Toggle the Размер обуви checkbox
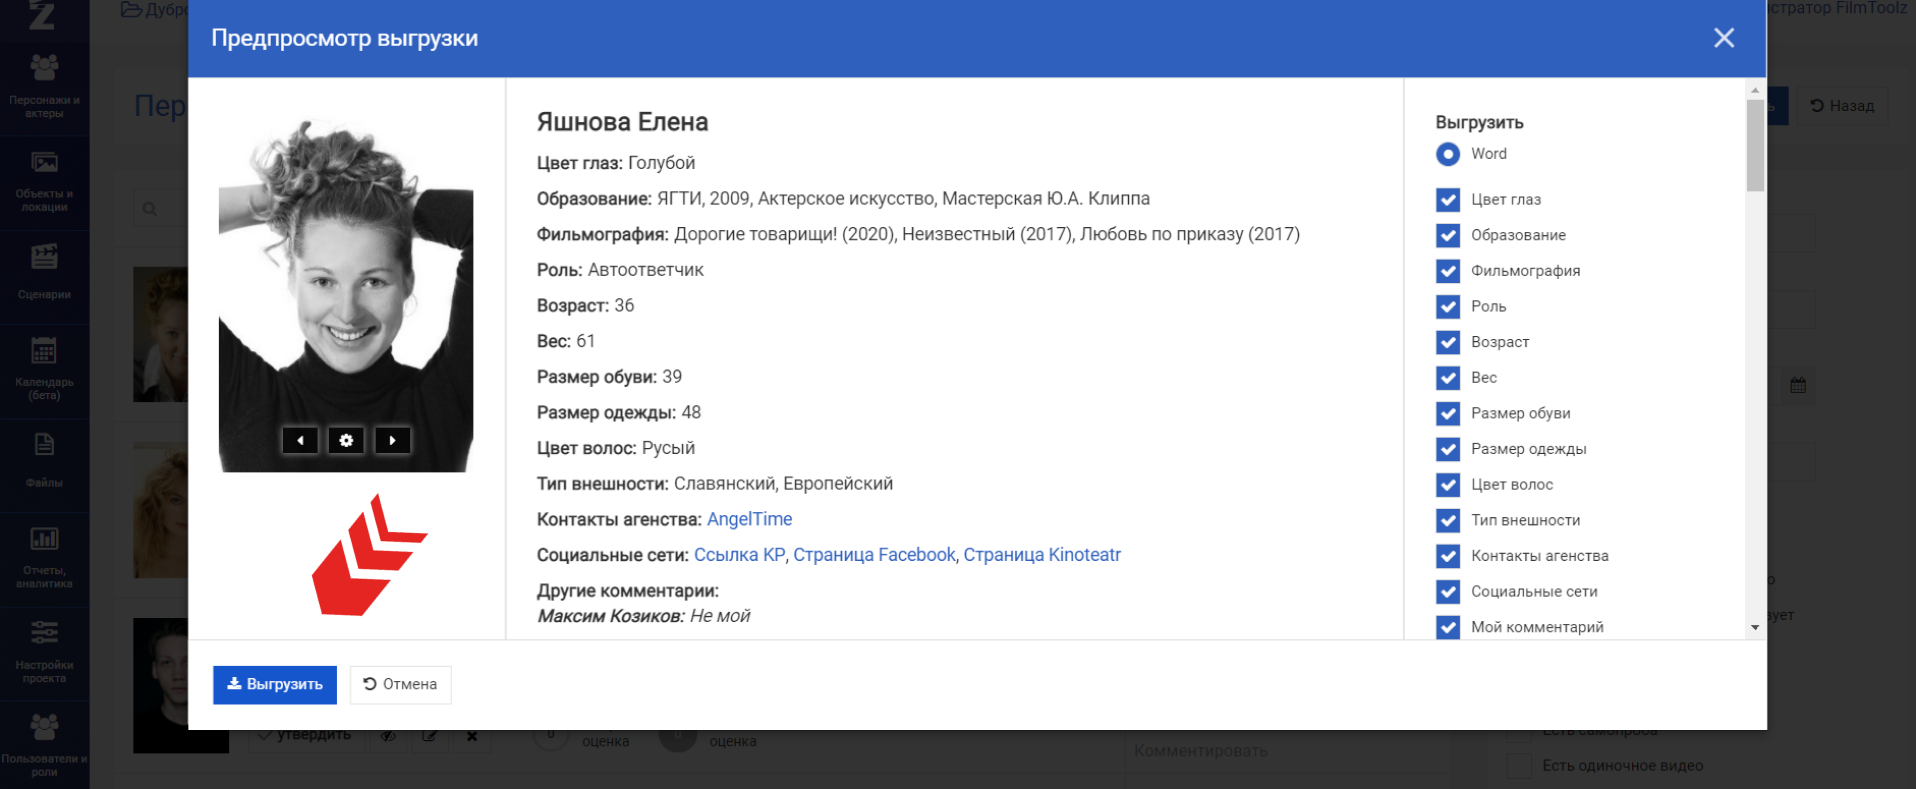Image resolution: width=1916 pixels, height=789 pixels. 1448,414
